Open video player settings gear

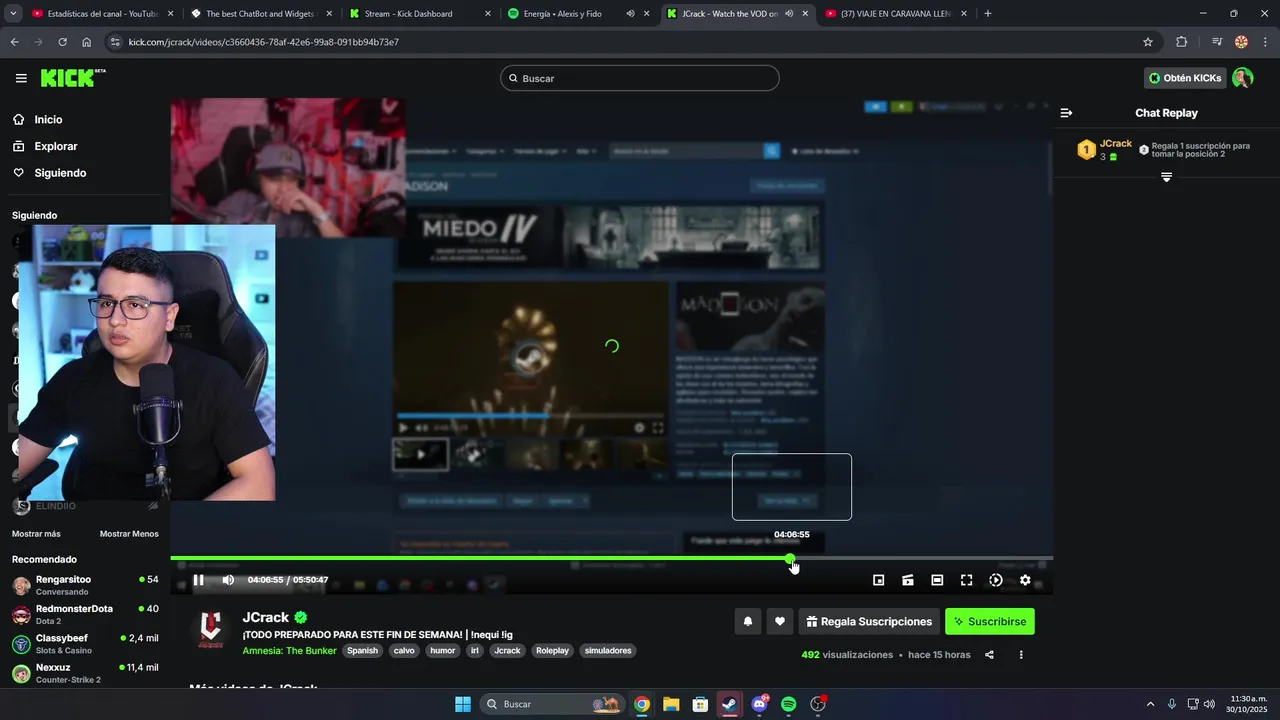(1025, 580)
